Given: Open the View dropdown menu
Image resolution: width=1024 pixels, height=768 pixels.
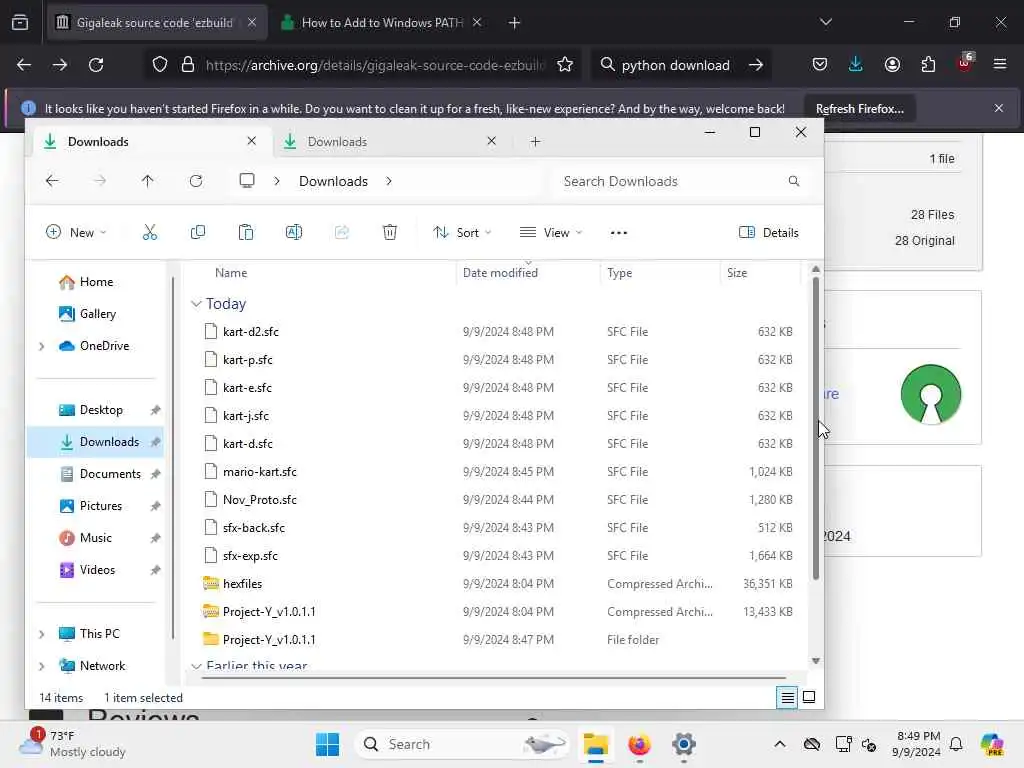Looking at the screenshot, I should (551, 232).
